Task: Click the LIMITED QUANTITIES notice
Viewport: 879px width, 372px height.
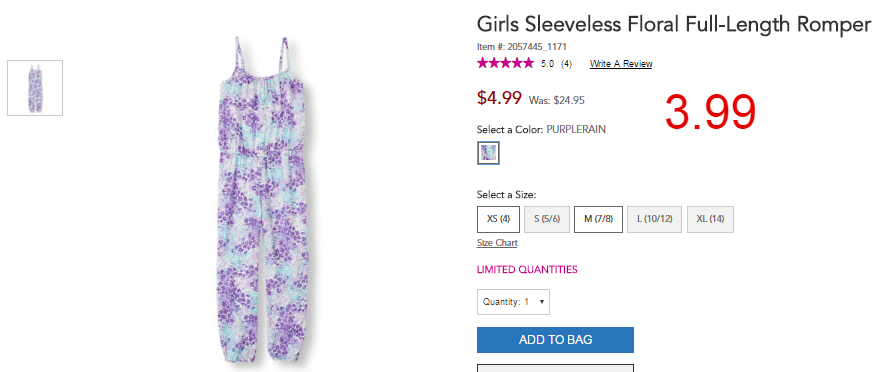Action: point(527,269)
